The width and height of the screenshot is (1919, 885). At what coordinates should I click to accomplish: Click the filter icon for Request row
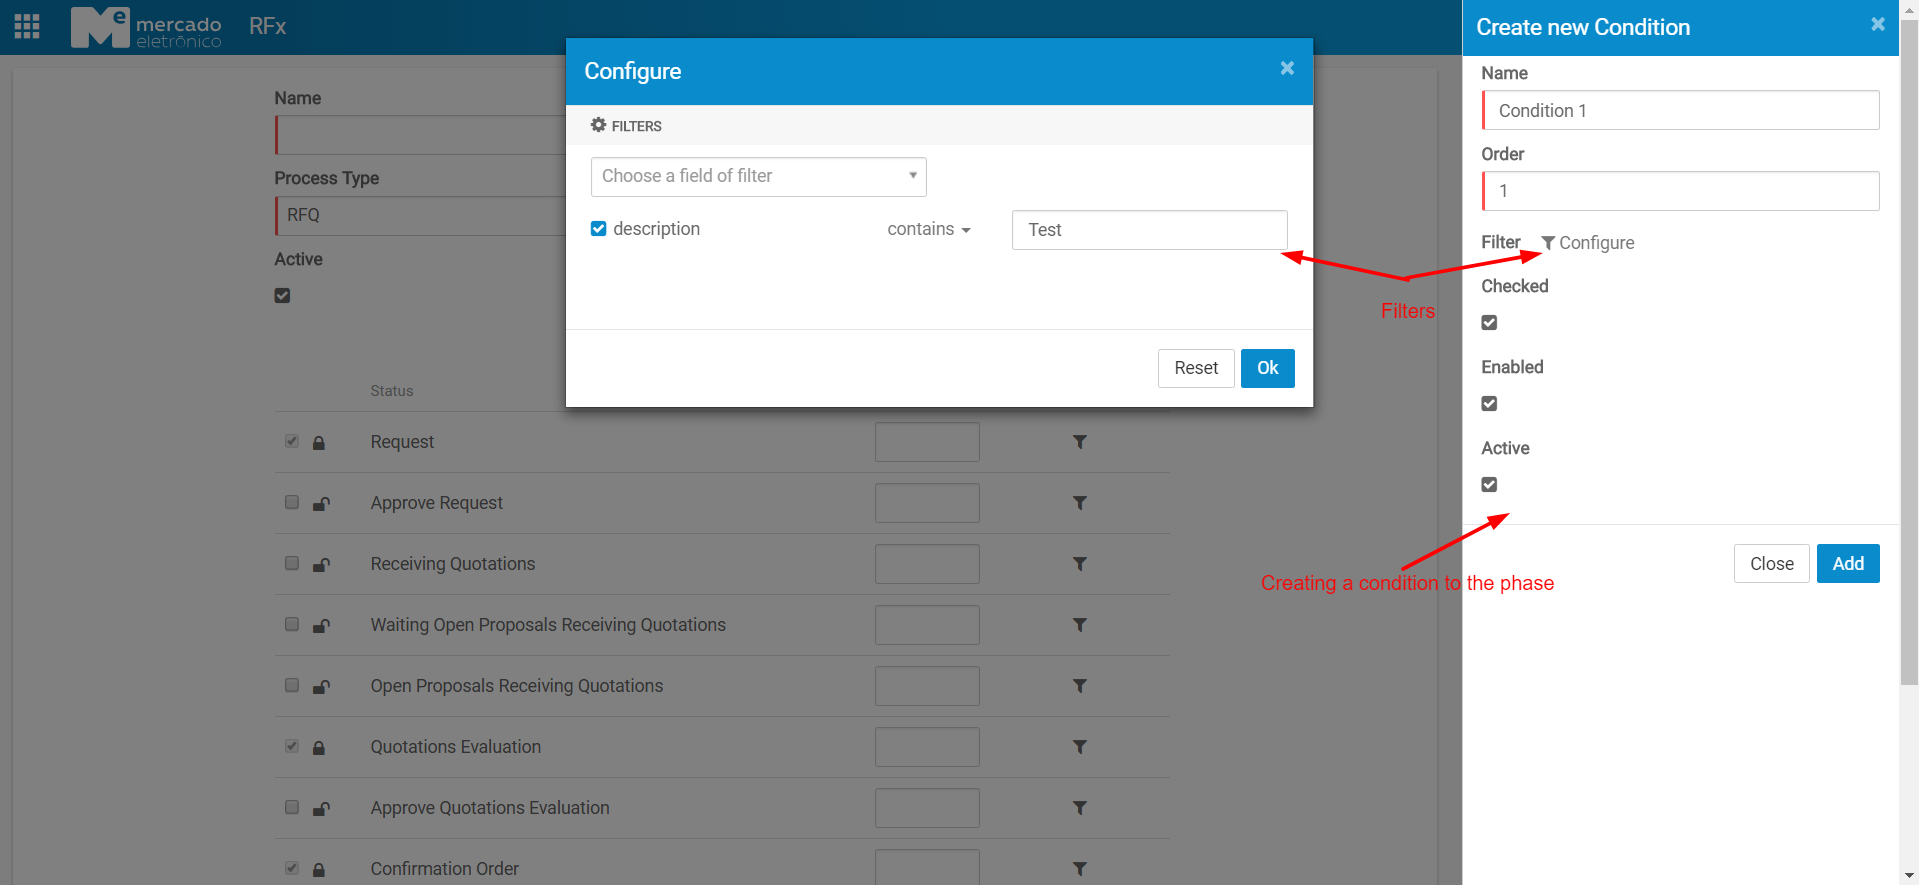[x=1080, y=442]
